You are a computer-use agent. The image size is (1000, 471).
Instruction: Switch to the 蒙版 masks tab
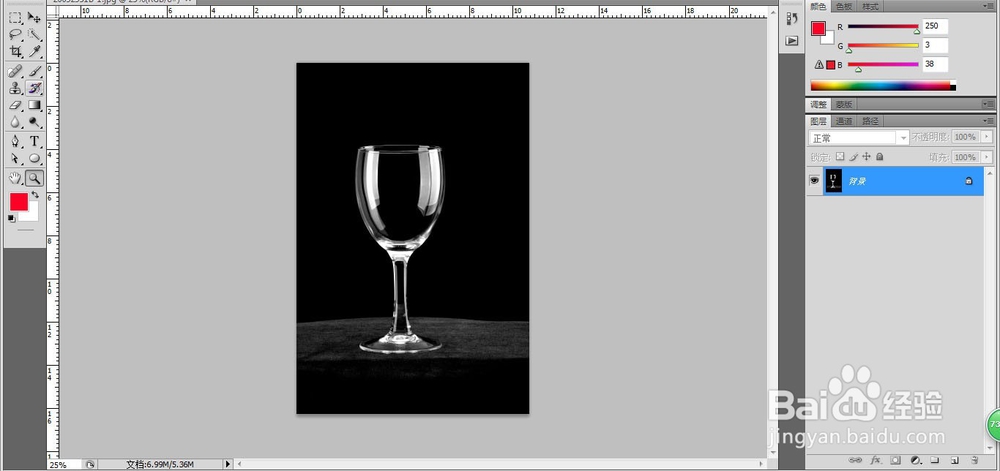click(x=844, y=104)
